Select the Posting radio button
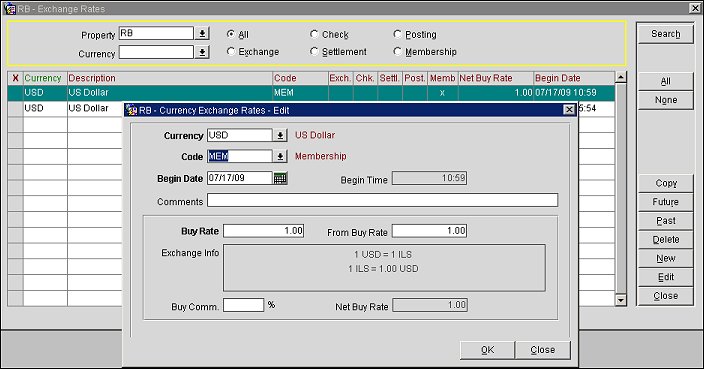 pyautogui.click(x=397, y=34)
